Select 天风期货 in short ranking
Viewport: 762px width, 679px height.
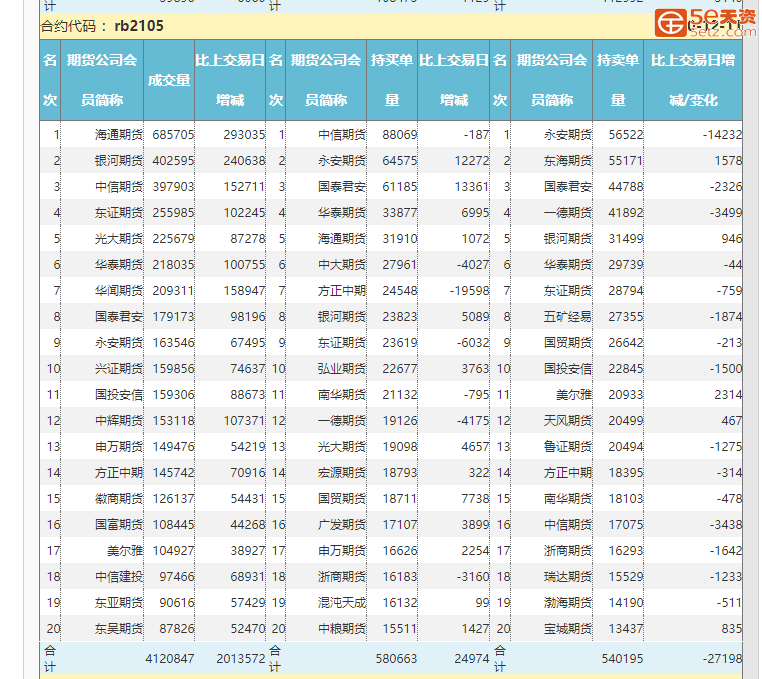[x=568, y=421]
